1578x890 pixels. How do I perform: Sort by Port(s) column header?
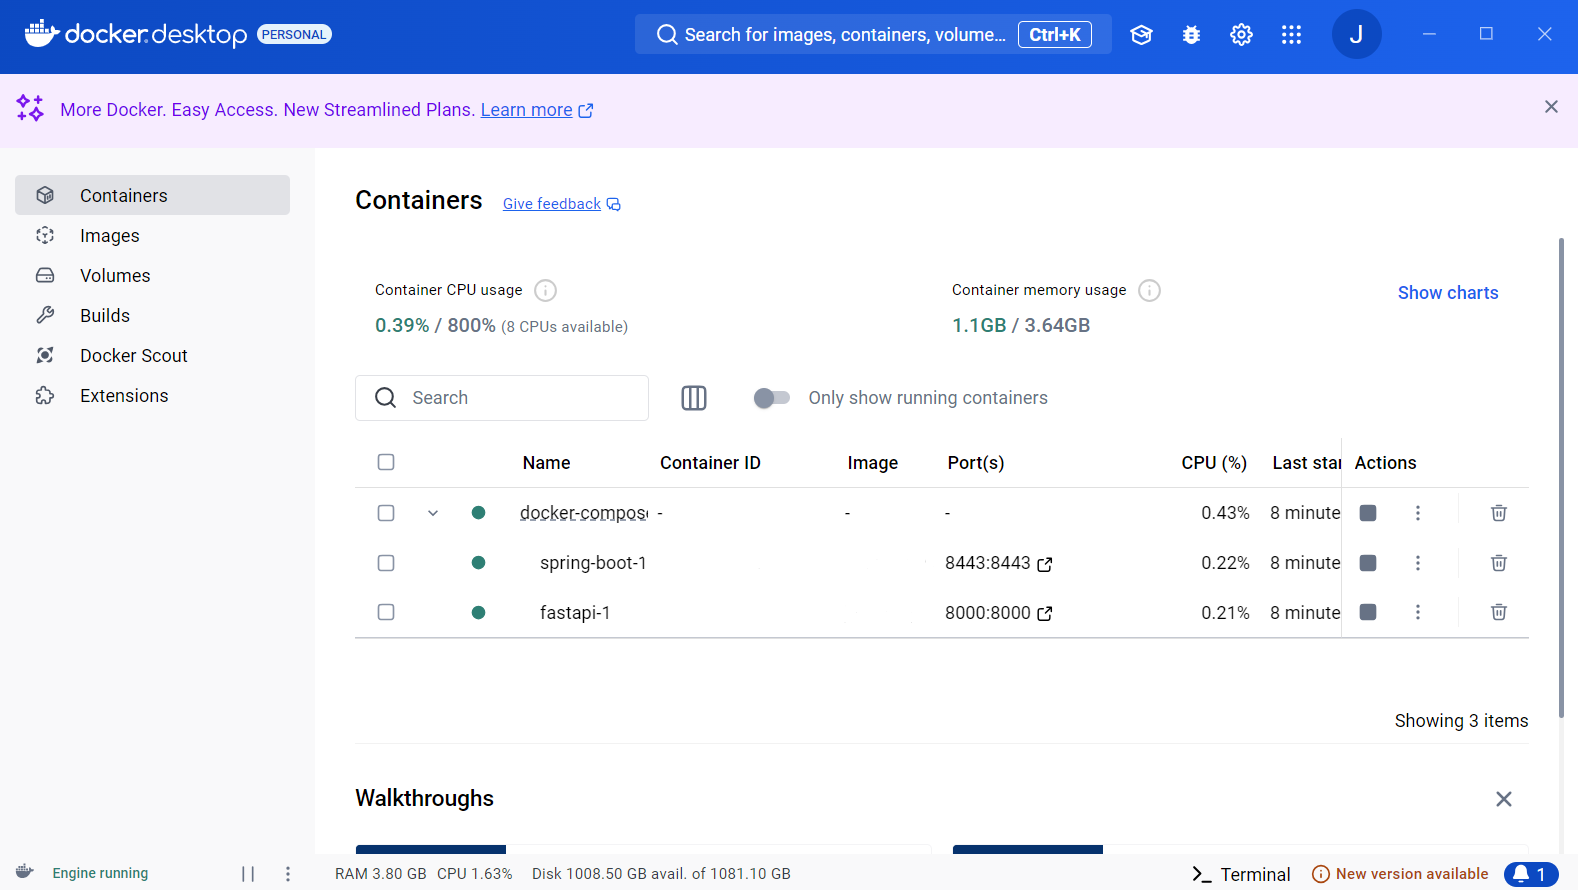tap(976, 463)
